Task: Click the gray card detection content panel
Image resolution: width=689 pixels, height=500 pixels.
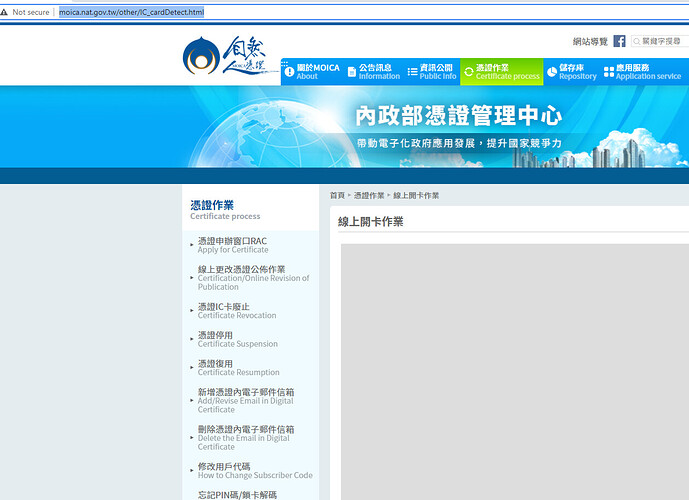Action: (x=515, y=372)
